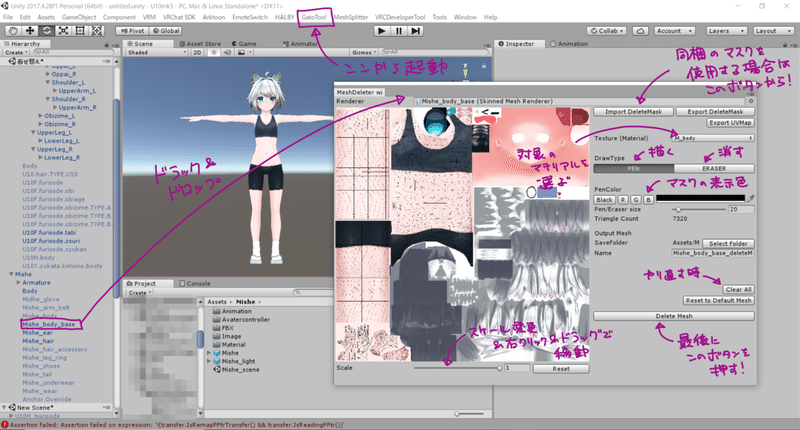Select the Rect transform tool

coord(80,31)
